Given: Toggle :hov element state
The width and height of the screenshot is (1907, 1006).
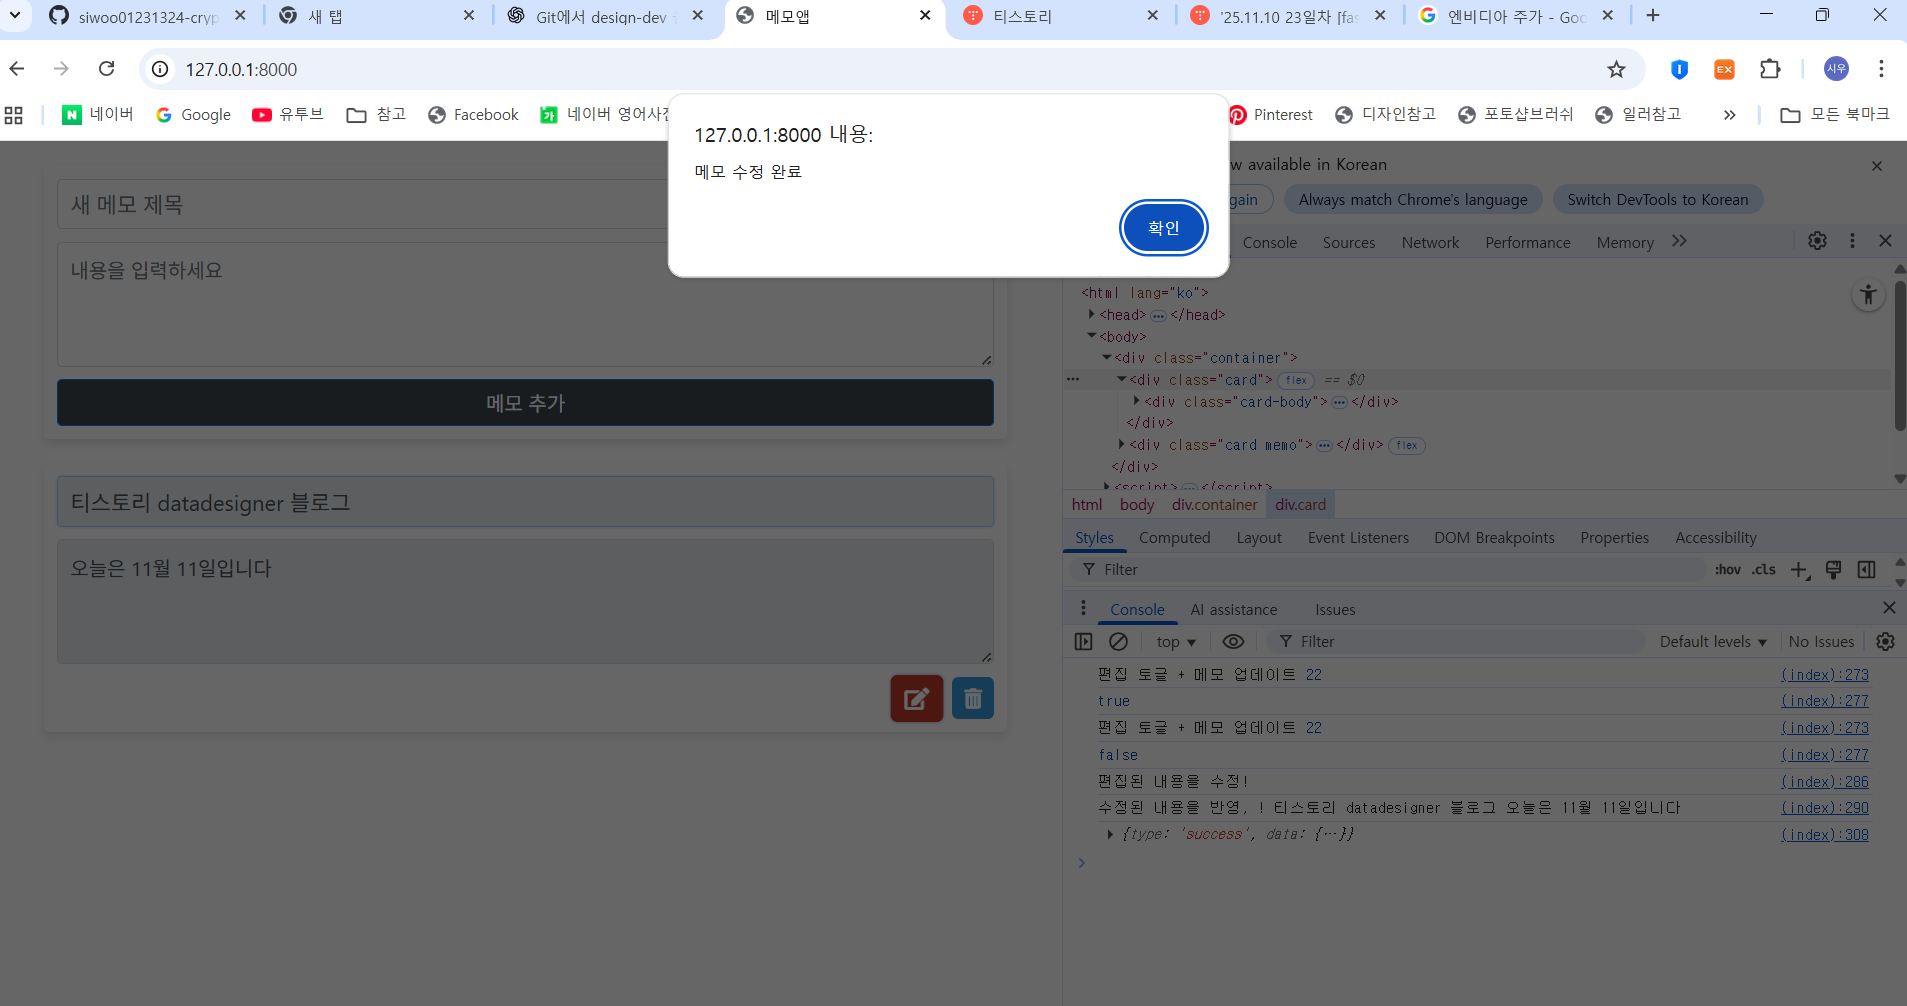Looking at the screenshot, I should (1727, 570).
